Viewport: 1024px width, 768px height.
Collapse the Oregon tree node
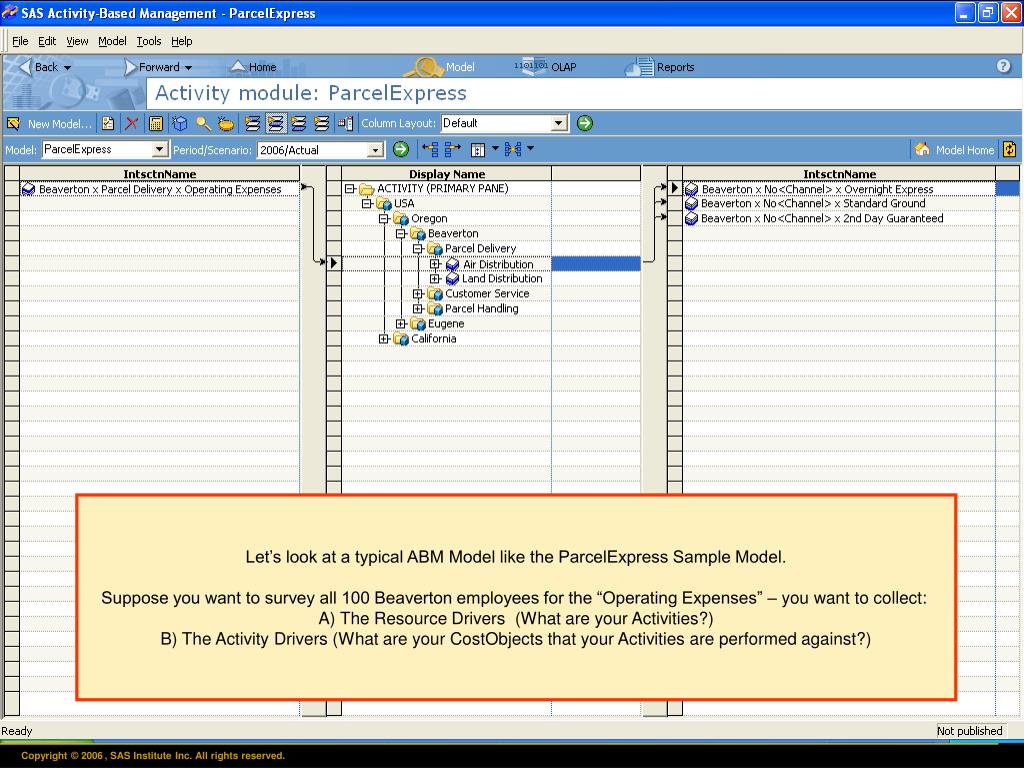(x=384, y=219)
